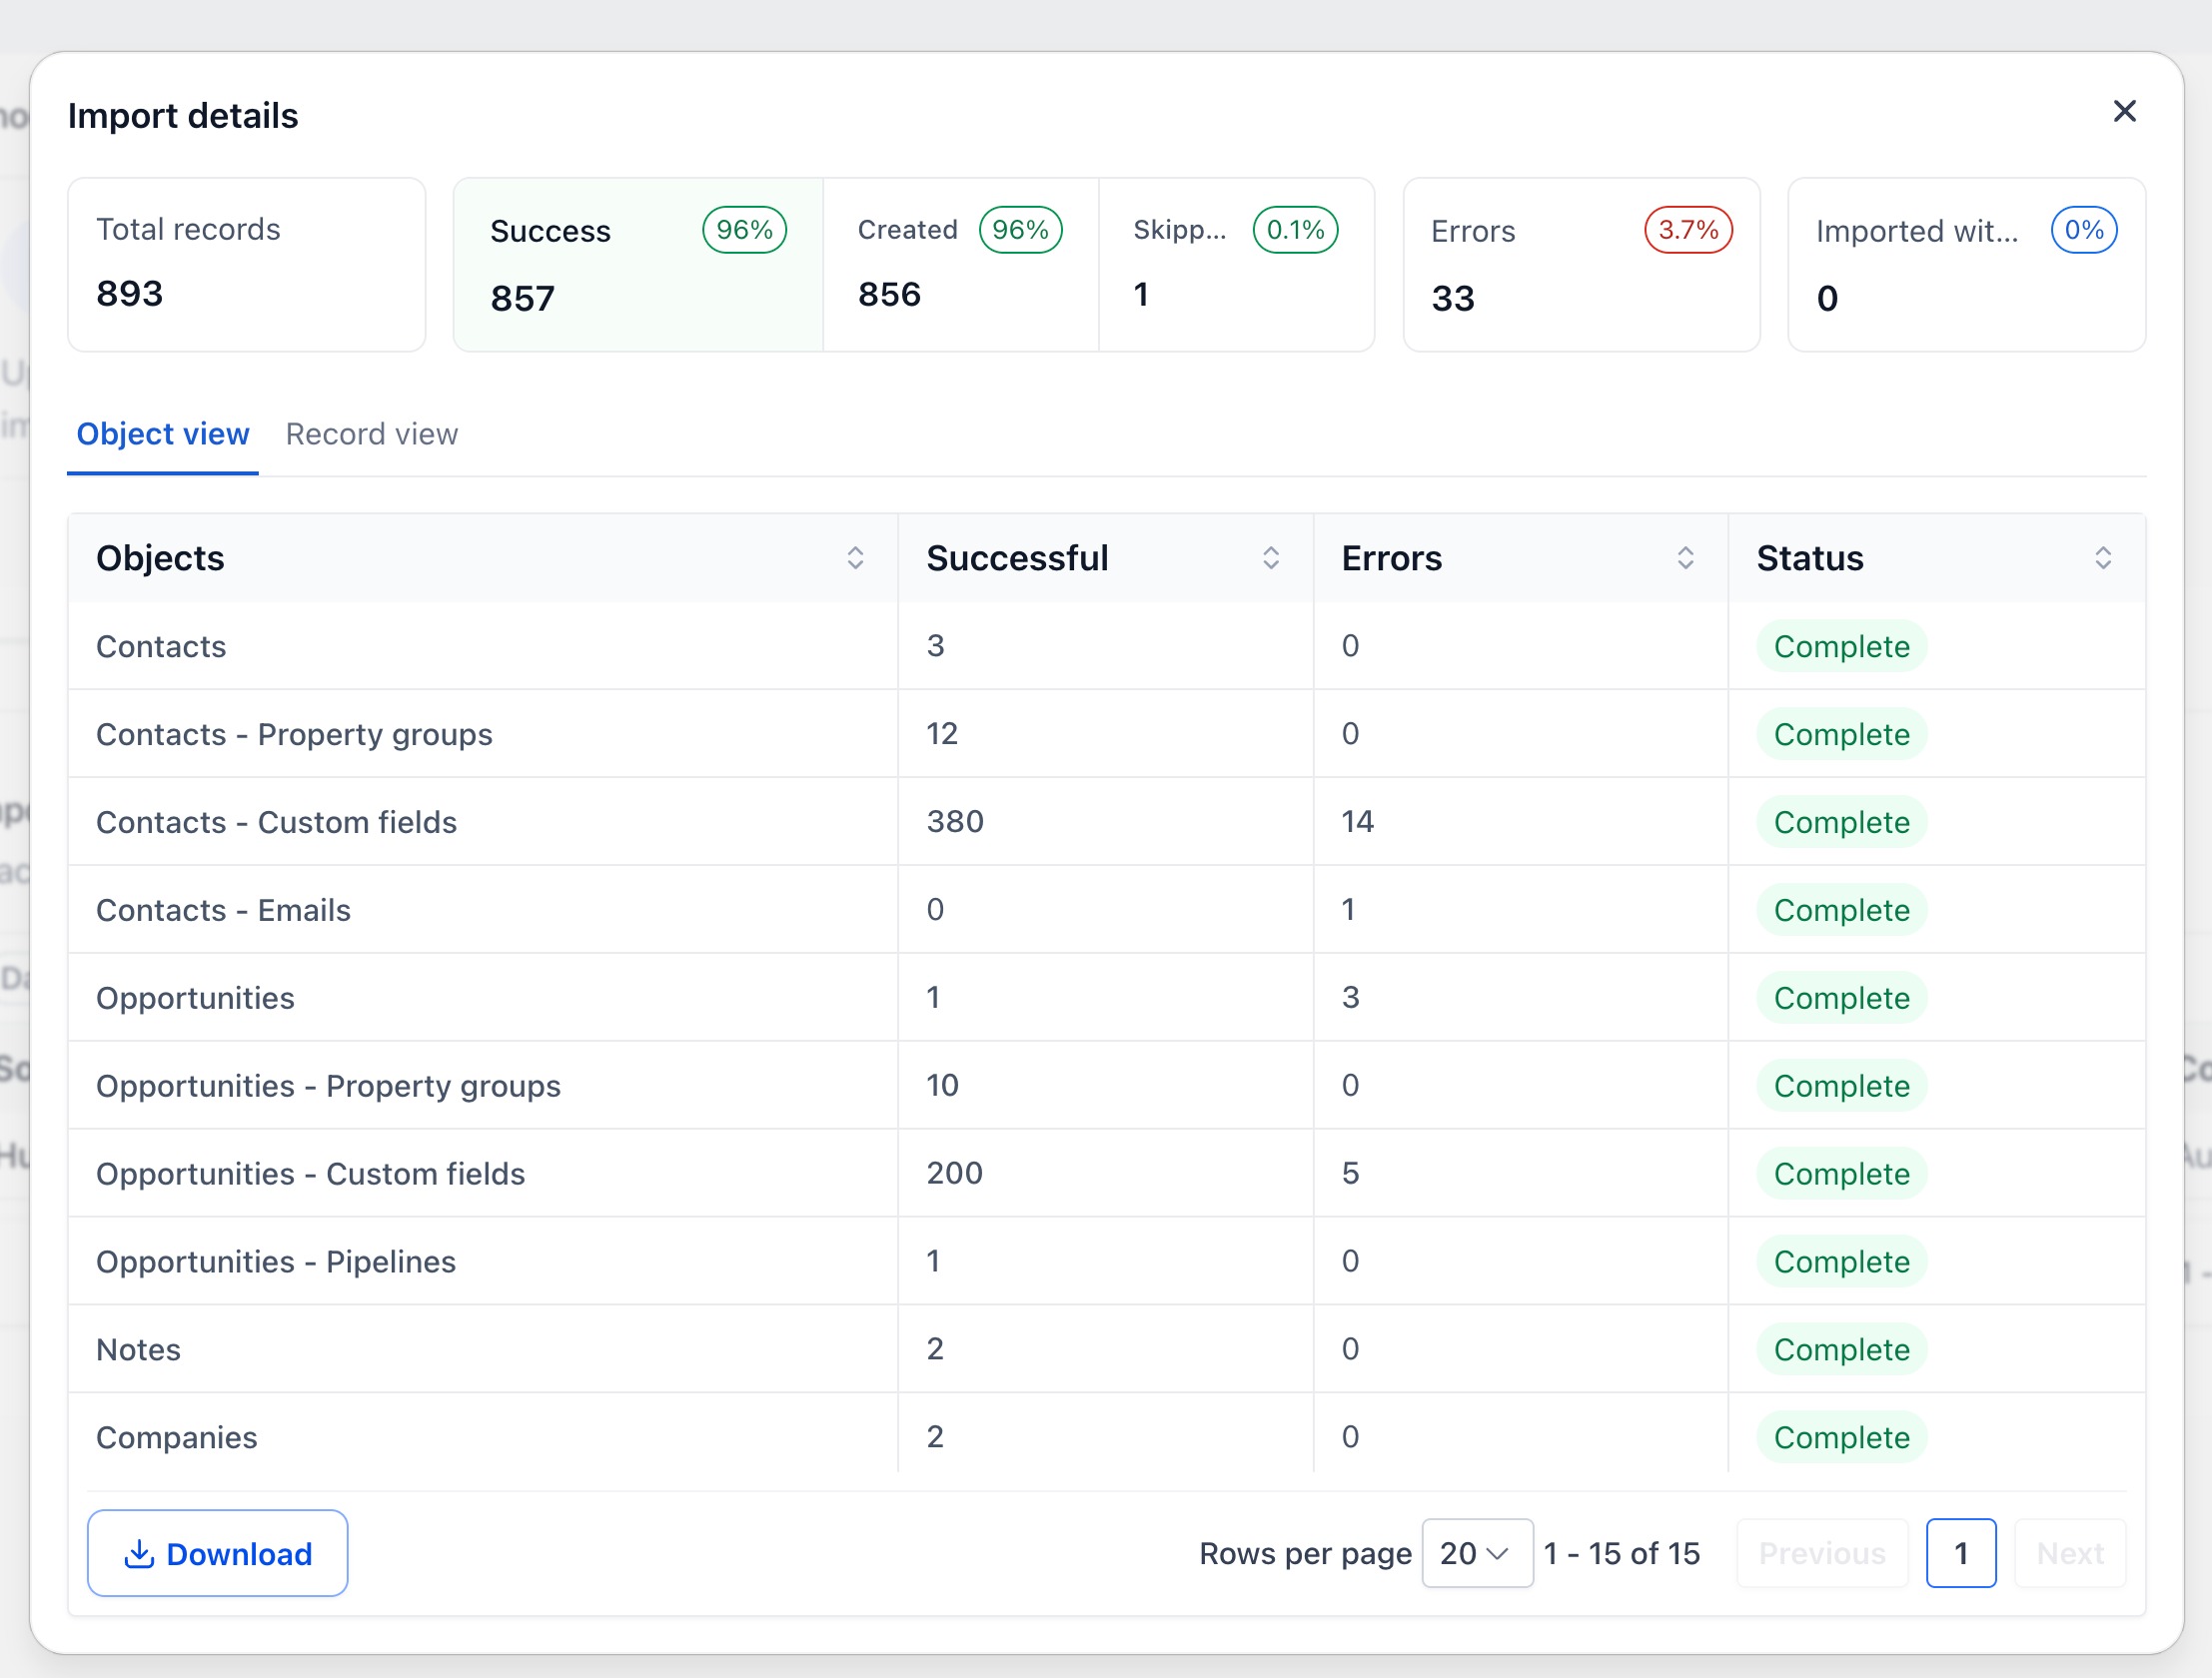Click Complete status for Opportunities row
Viewport: 2212px width, 1678px height.
click(1841, 998)
